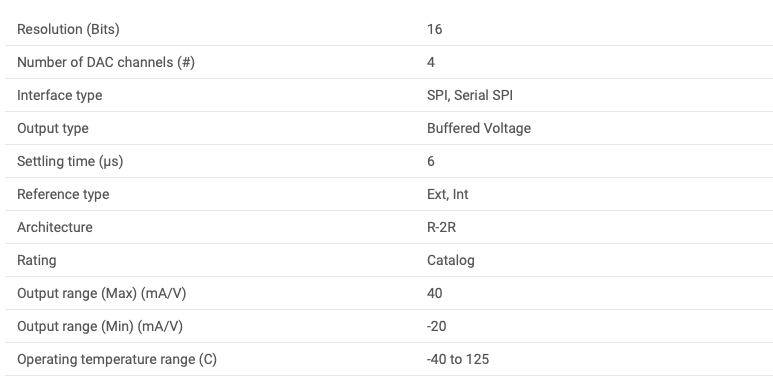Select the Reference type label

click(63, 195)
